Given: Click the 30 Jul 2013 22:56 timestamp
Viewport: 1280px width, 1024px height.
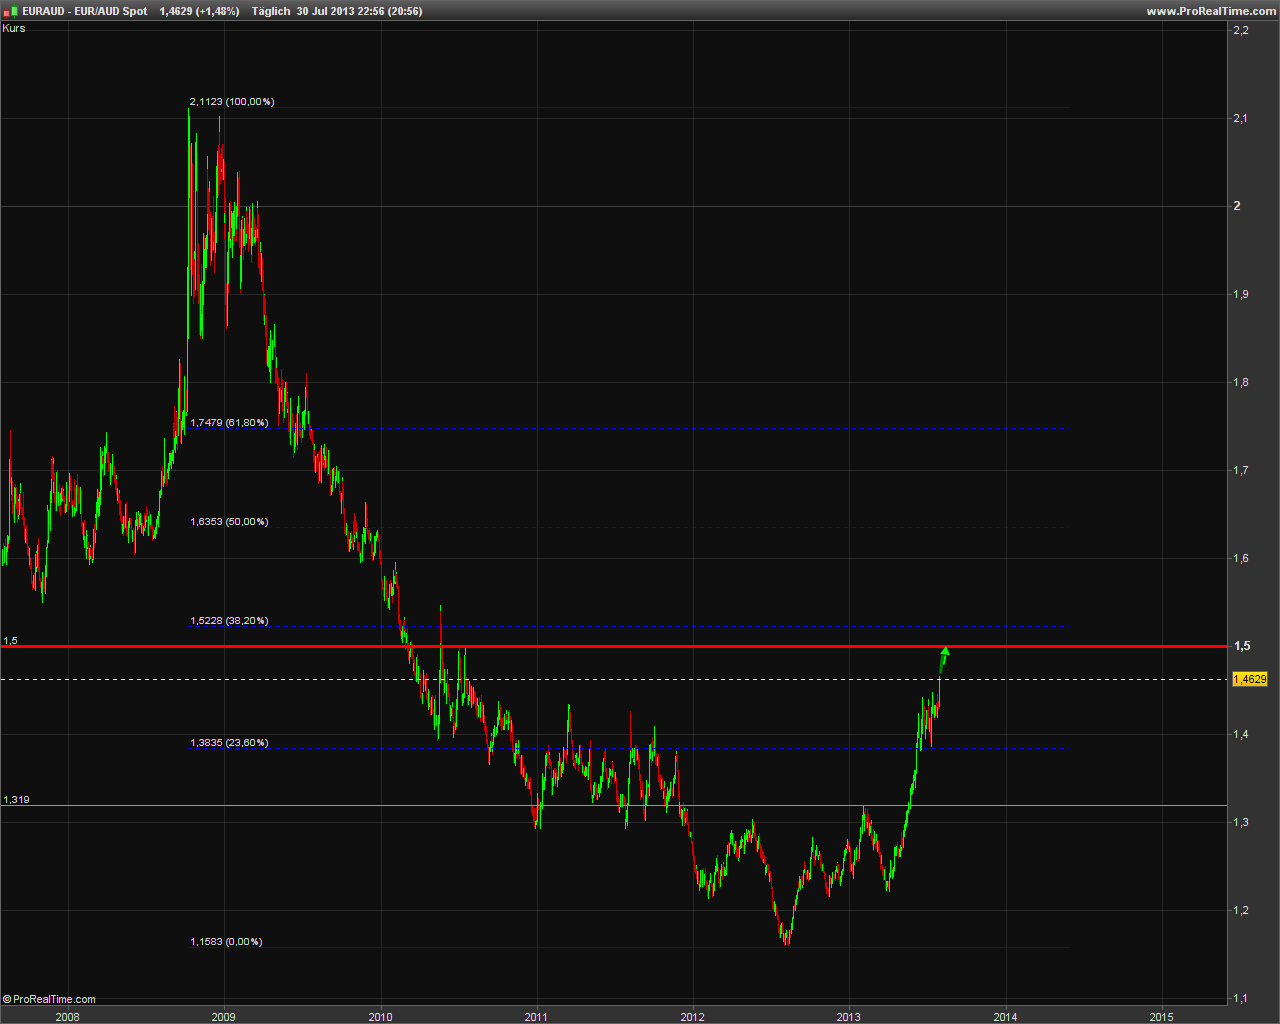Looking at the screenshot, I should tap(340, 11).
